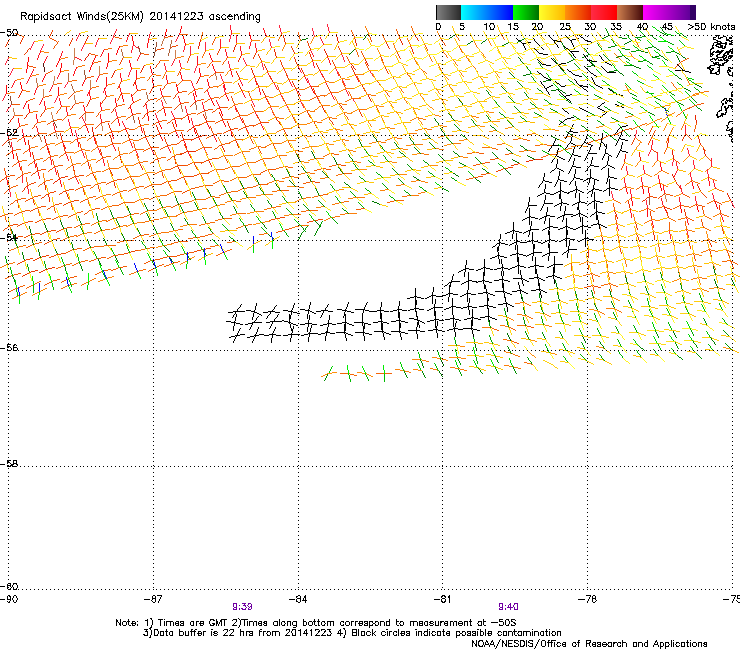This screenshot has width=740, height=650.
Task: Click the '25' label under the color bar
Action: coord(565,27)
